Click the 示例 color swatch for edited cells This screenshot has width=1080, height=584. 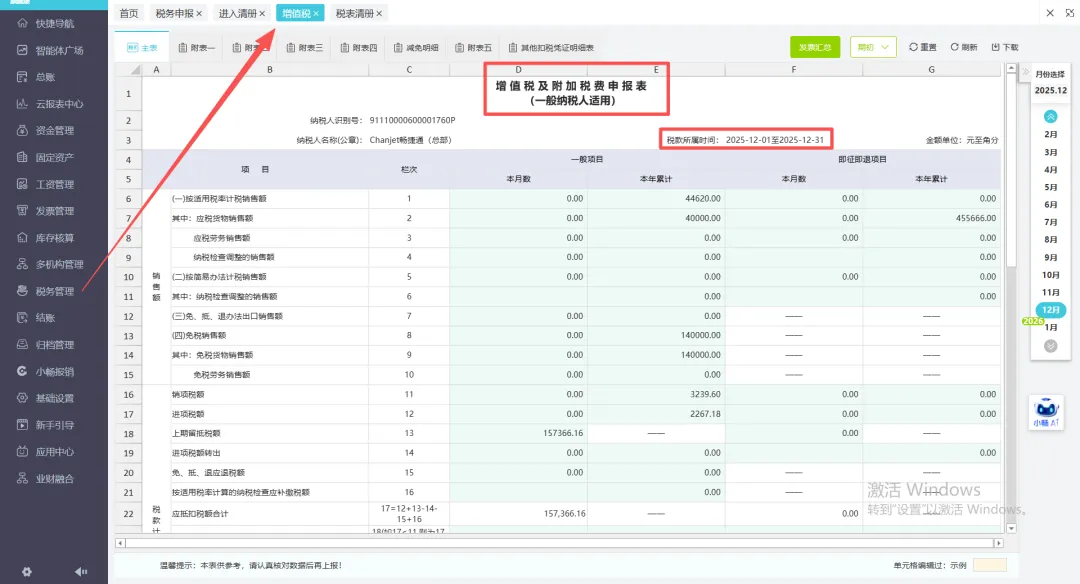(989, 565)
